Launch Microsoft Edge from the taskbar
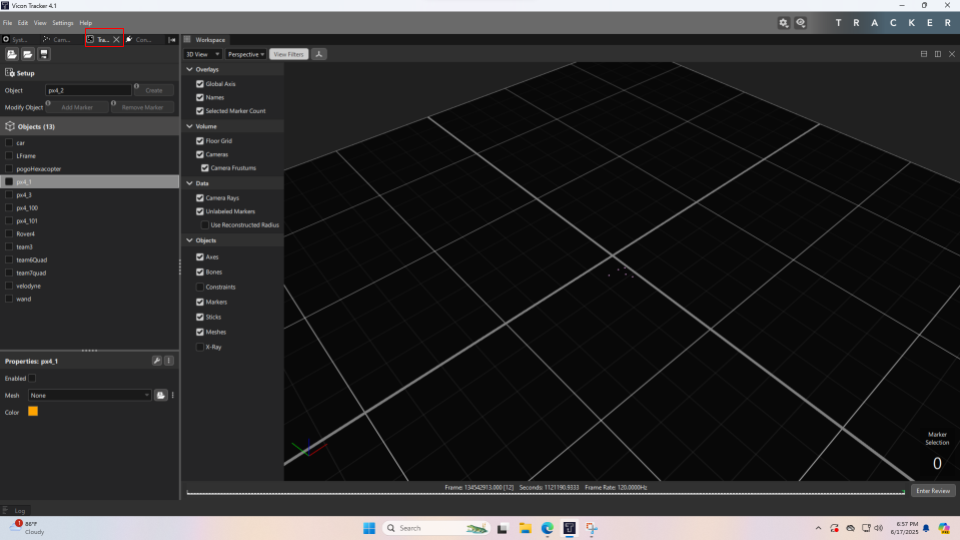Viewport: 960px width, 540px height. coord(547,528)
